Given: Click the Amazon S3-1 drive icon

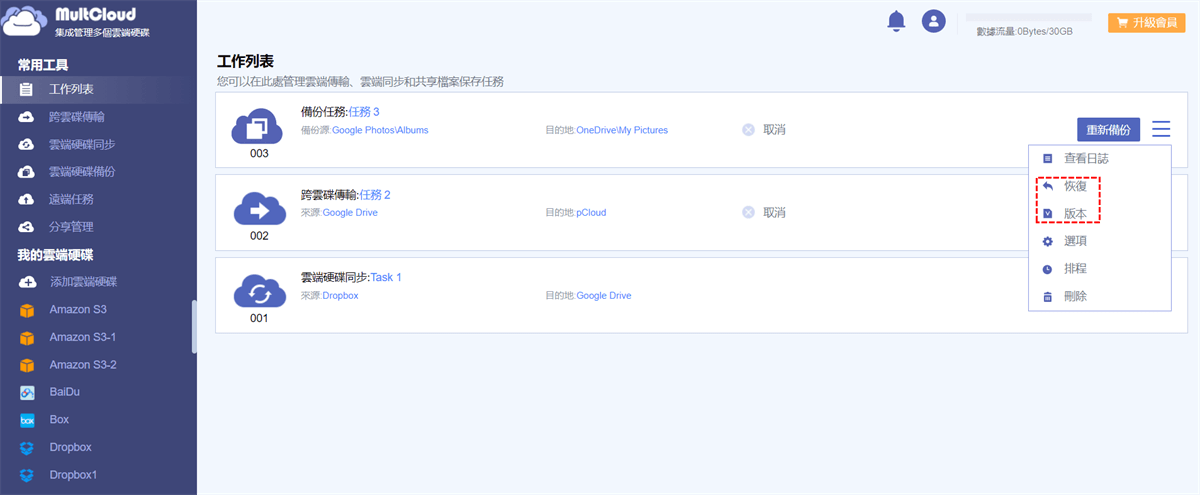Looking at the screenshot, I should click(x=27, y=338).
